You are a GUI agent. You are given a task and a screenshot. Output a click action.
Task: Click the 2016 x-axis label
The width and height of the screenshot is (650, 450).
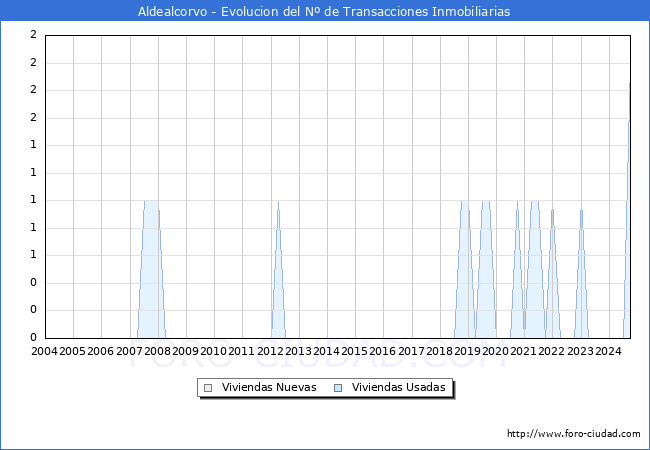point(383,351)
